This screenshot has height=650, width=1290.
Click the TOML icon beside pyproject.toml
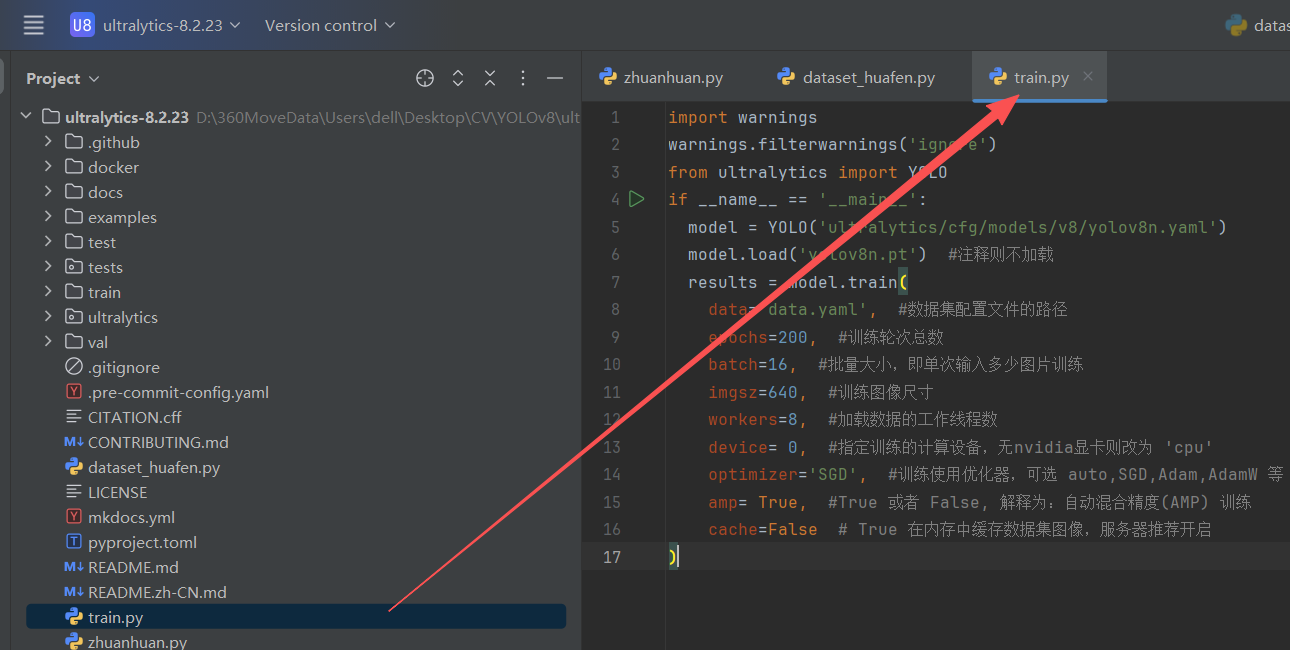pyautogui.click(x=74, y=542)
